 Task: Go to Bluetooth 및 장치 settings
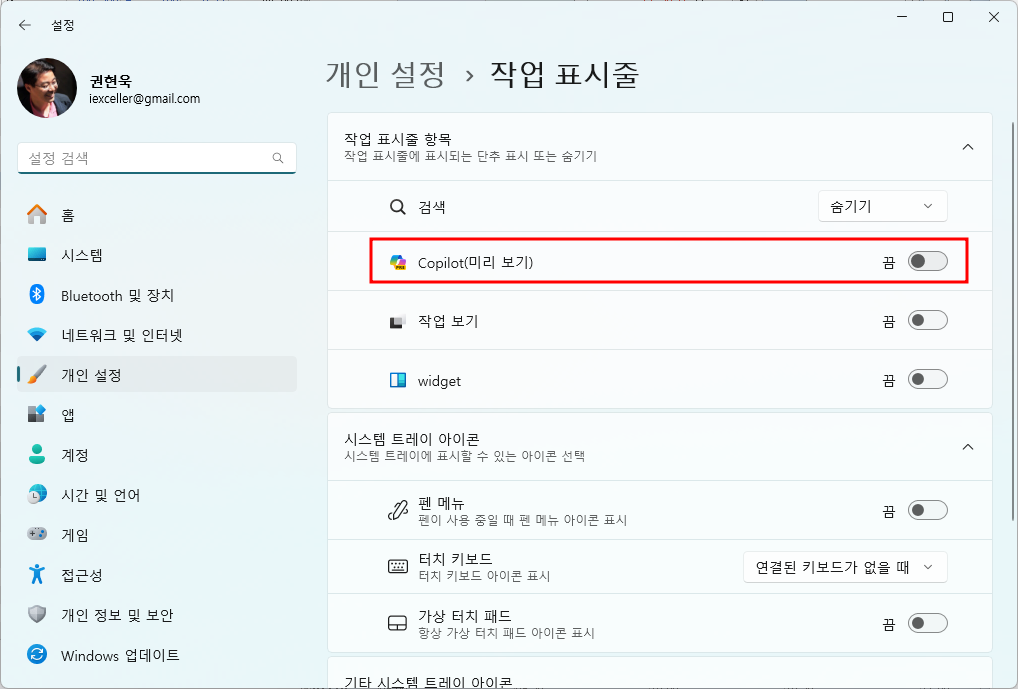coord(156,295)
